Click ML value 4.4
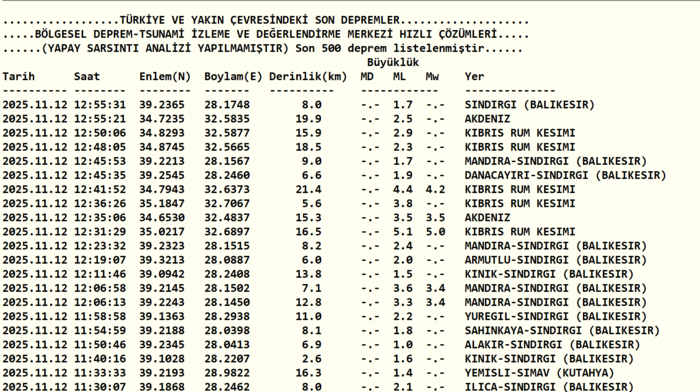700x392 pixels. (403, 189)
